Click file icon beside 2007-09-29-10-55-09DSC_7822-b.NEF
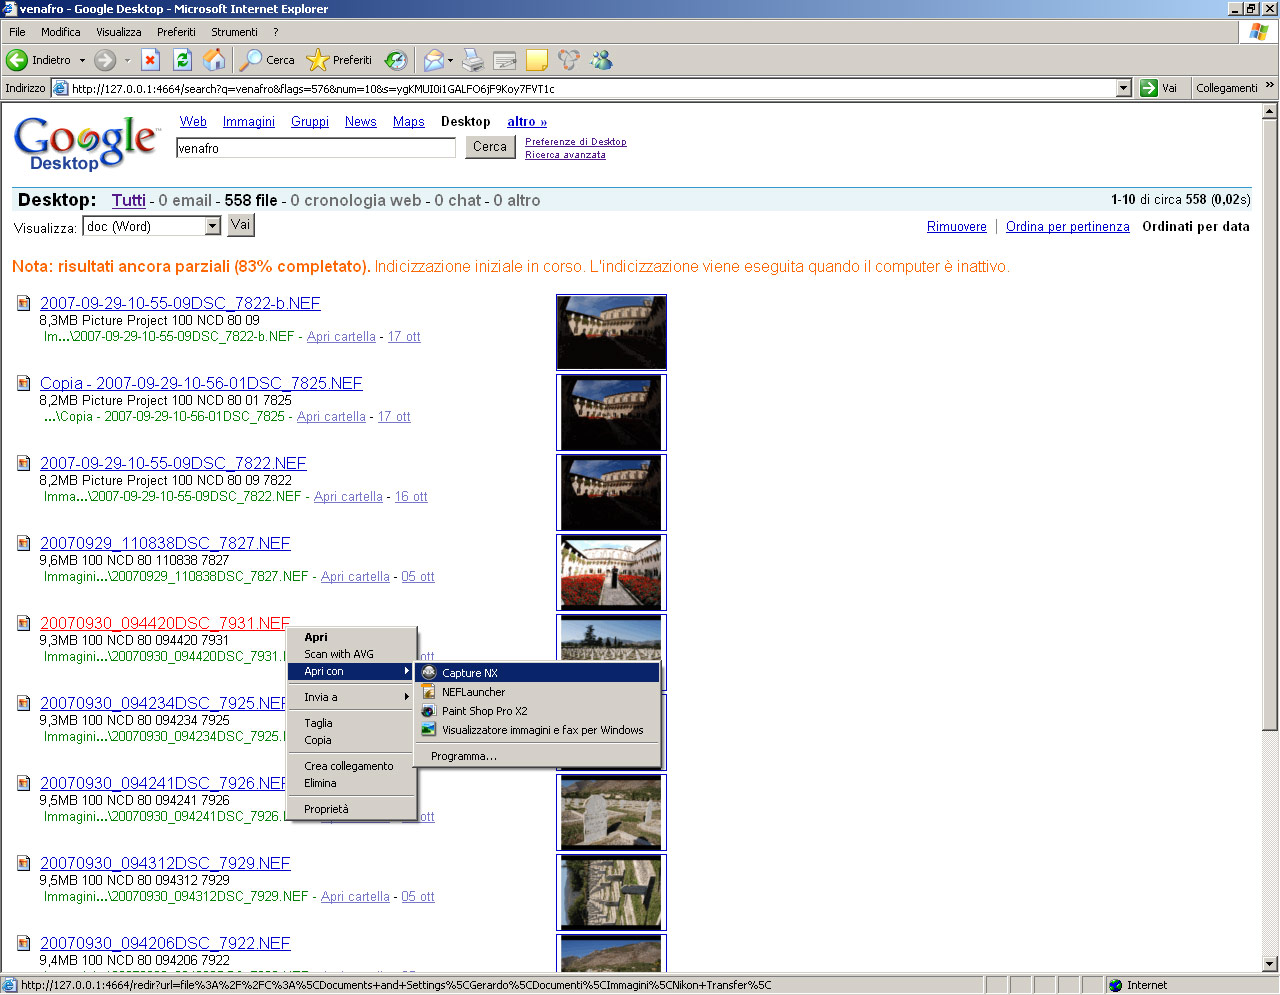The height and width of the screenshot is (995, 1280). click(23, 302)
